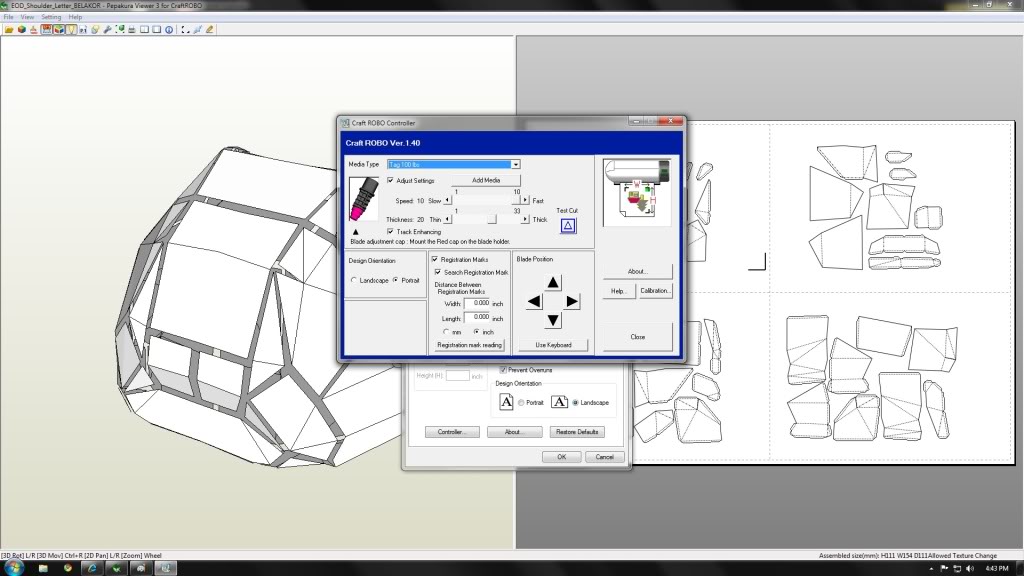The width and height of the screenshot is (1024, 576).
Task: Select Portrait radio in rear dialog
Action: coord(521,402)
